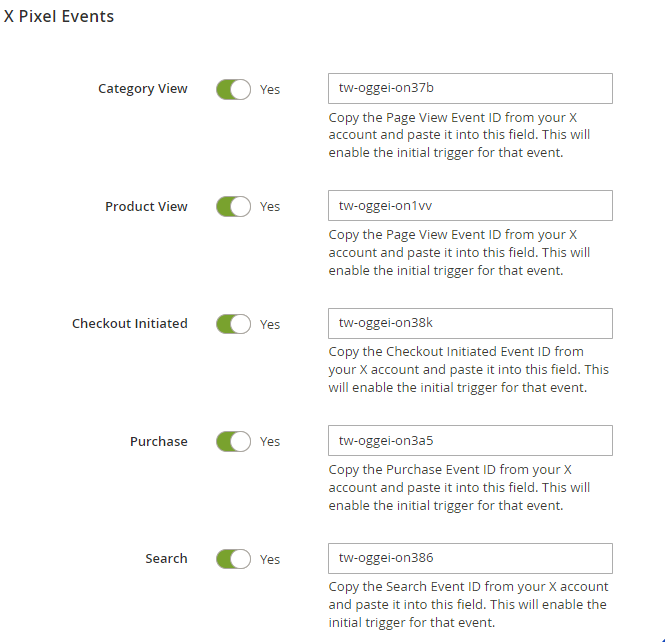665x642 pixels.
Task: Focus the Product View event ID input
Action: [470, 206]
